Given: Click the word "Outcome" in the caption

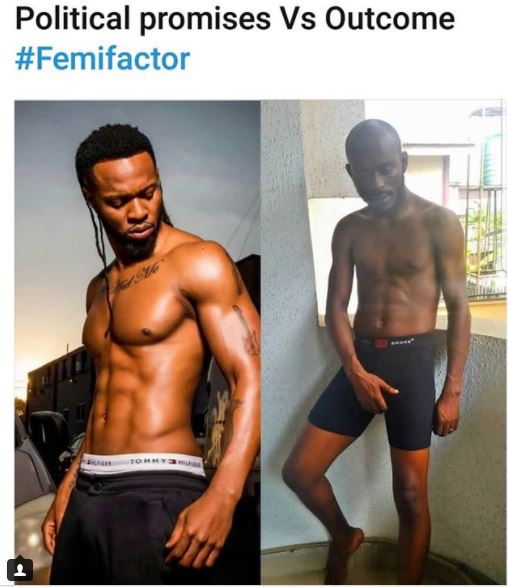Looking at the screenshot, I should click(390, 18).
